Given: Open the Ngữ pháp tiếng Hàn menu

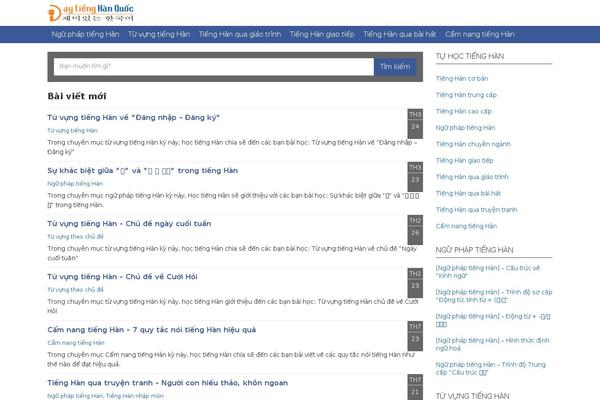Looking at the screenshot, I should [85, 34].
